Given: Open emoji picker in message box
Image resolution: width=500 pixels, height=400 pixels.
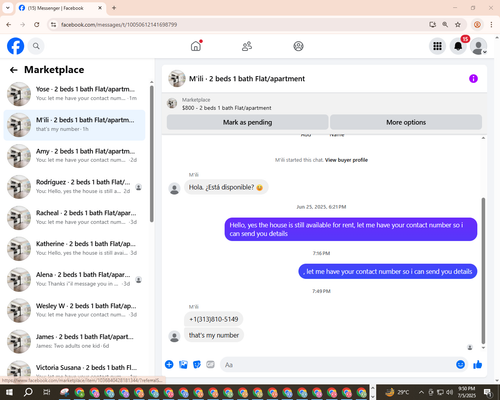Looking at the screenshot, I should click(x=460, y=364).
